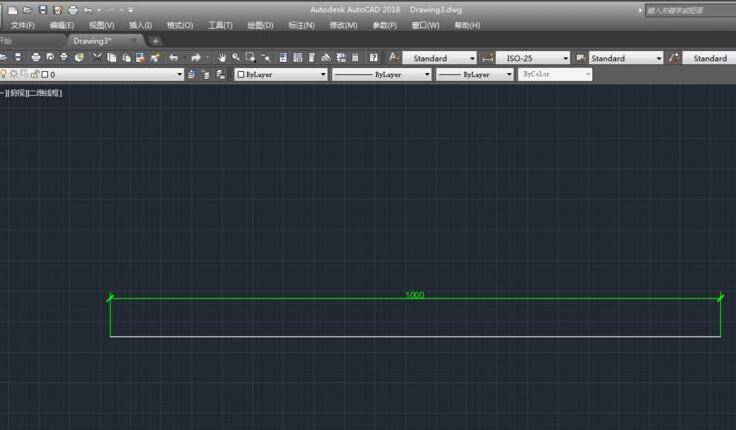Click the Layer Properties manager icon

[x=191, y=74]
